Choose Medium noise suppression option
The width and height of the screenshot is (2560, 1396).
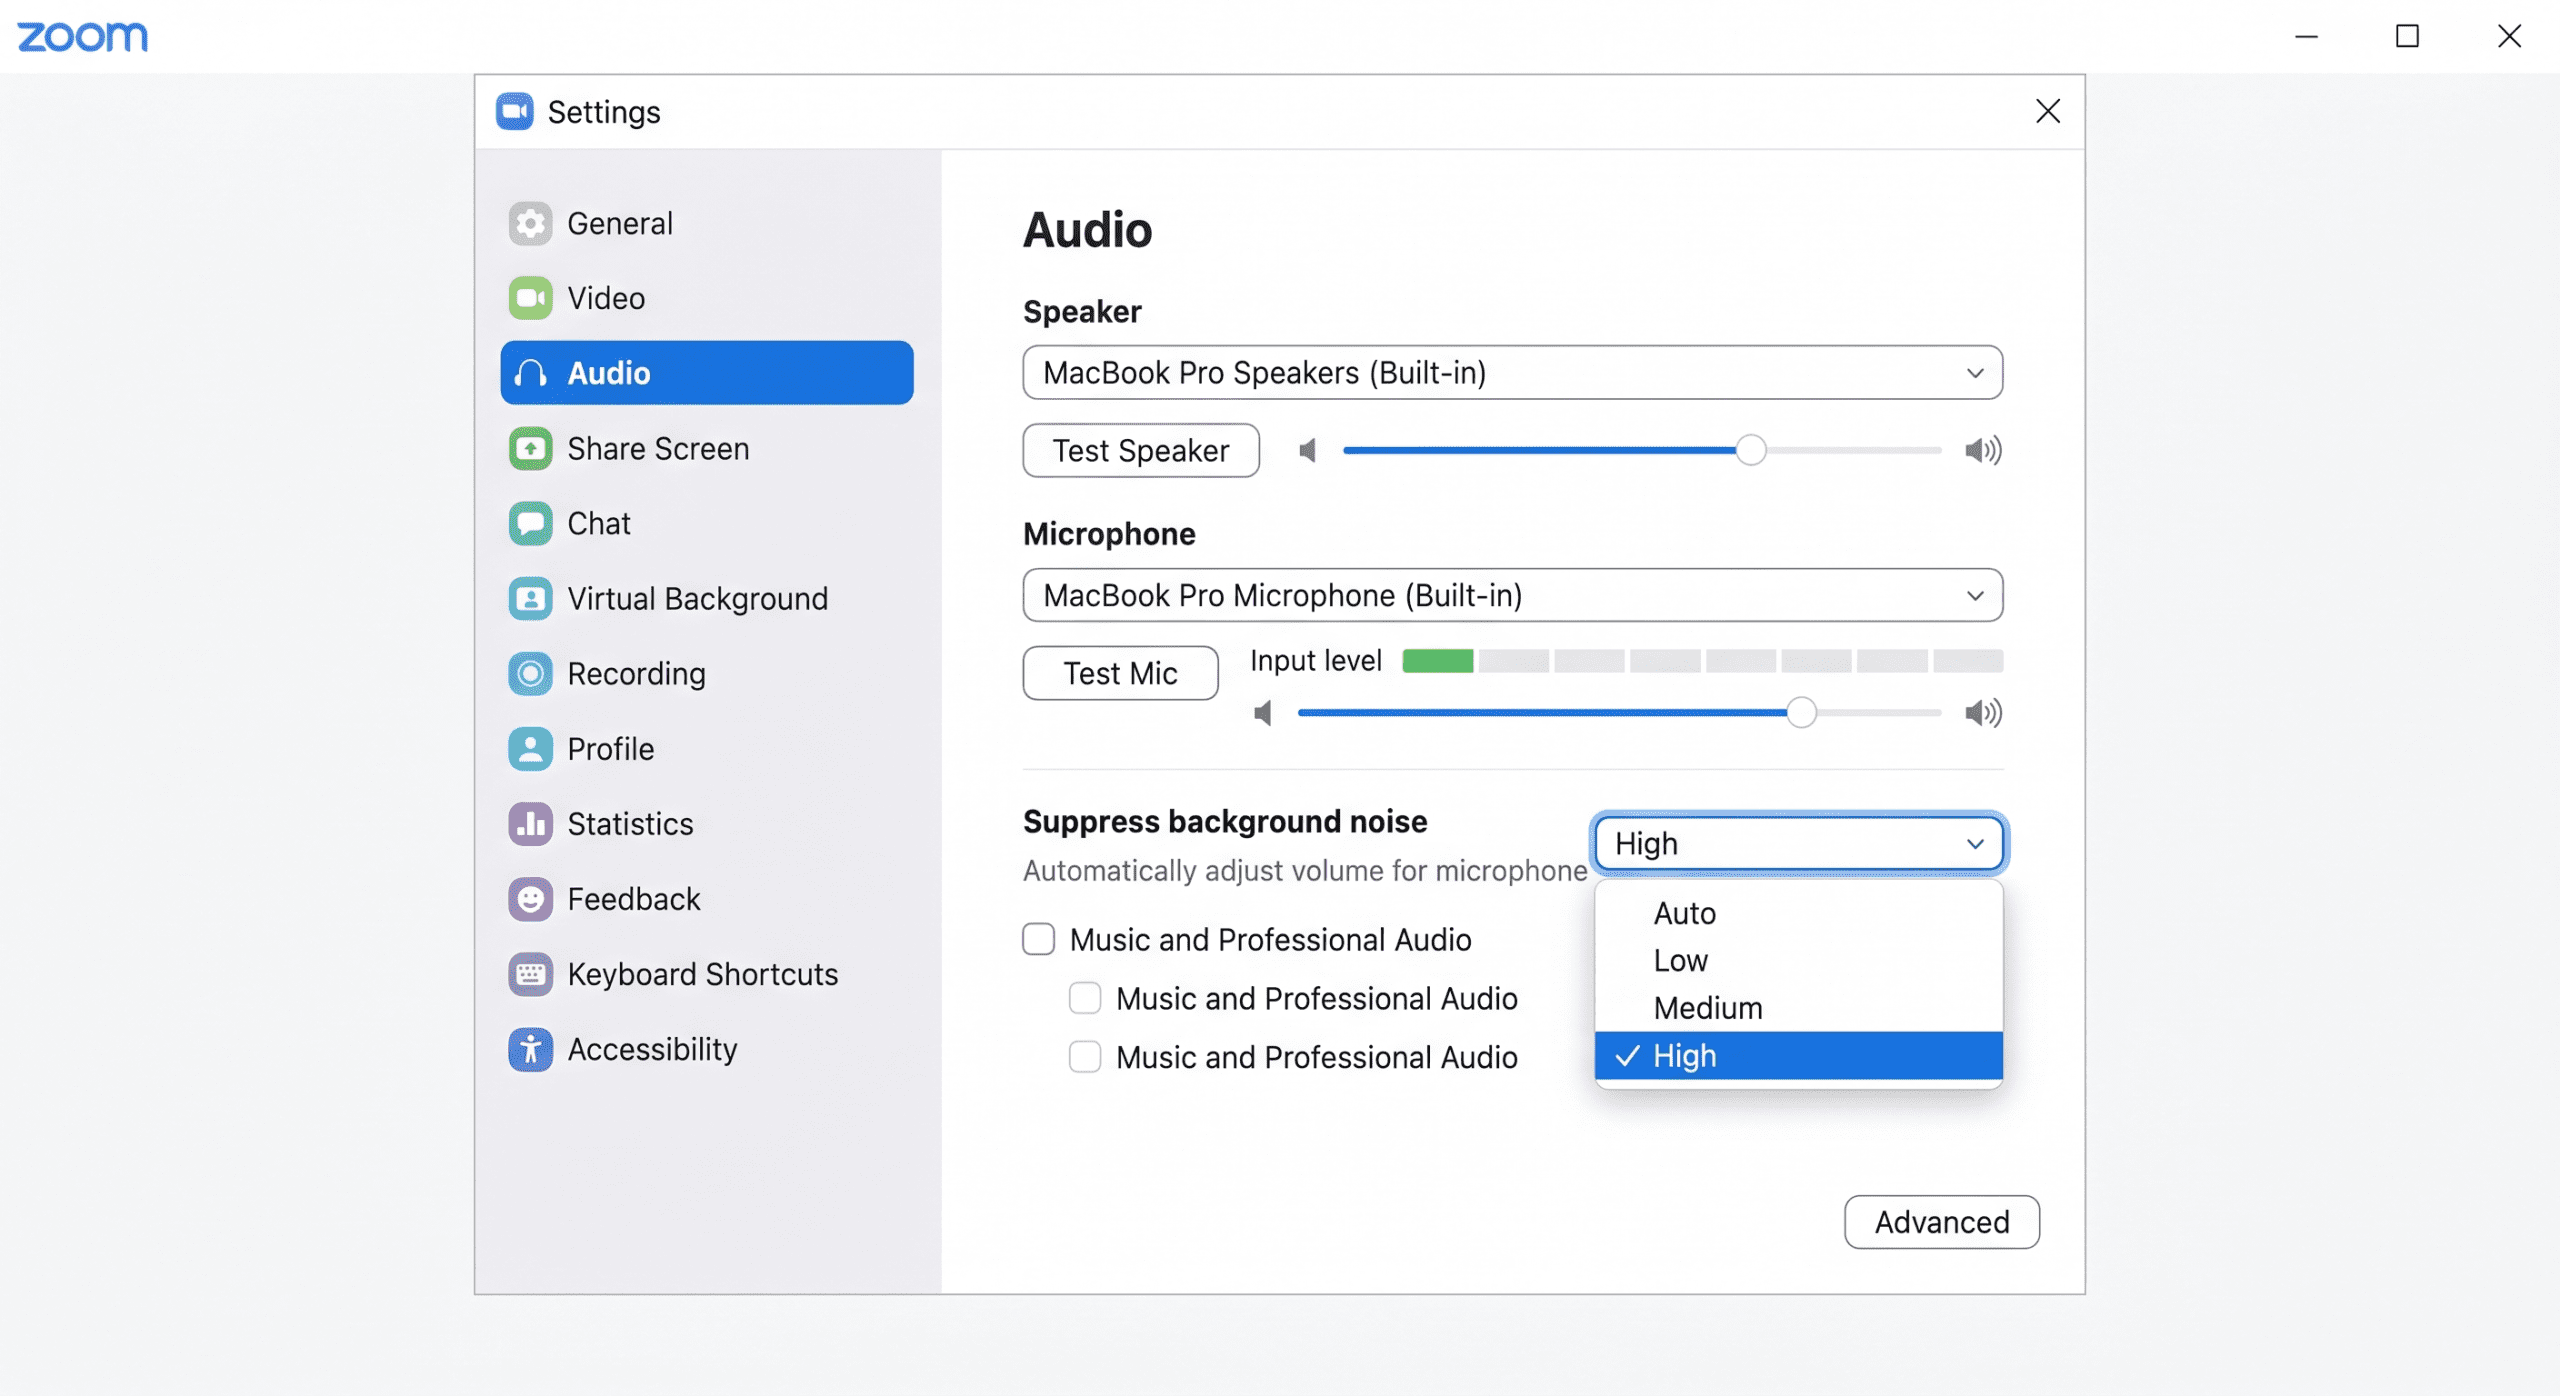click(1798, 1008)
